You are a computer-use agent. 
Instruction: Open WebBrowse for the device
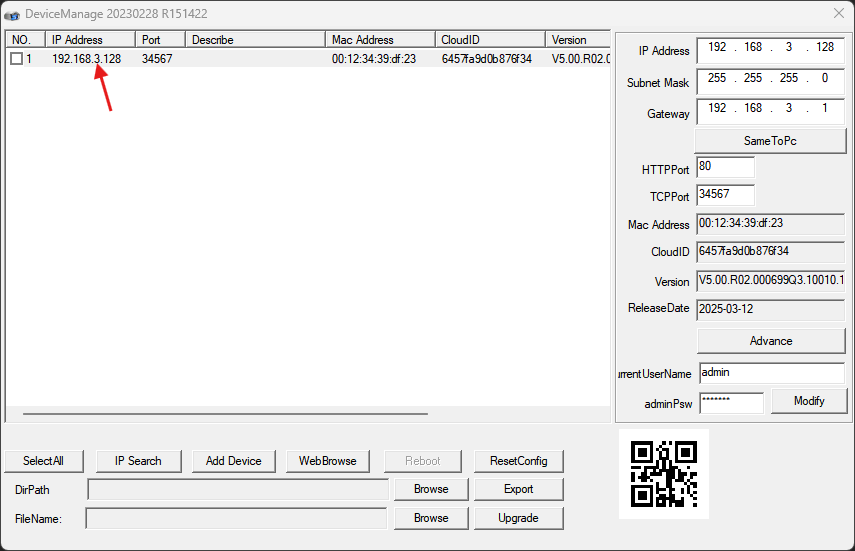(x=327, y=461)
